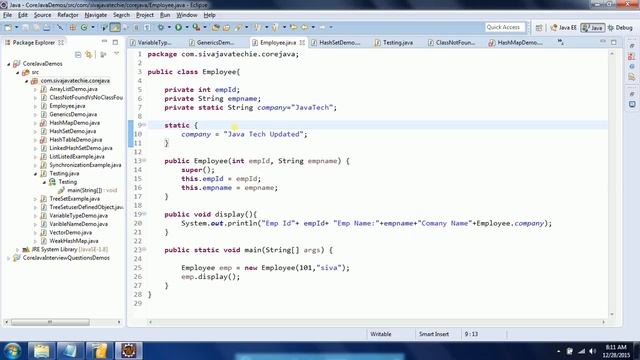The image size is (640, 360).
Task: Switch to the HashSetDemo editor tab
Action: tap(336, 42)
